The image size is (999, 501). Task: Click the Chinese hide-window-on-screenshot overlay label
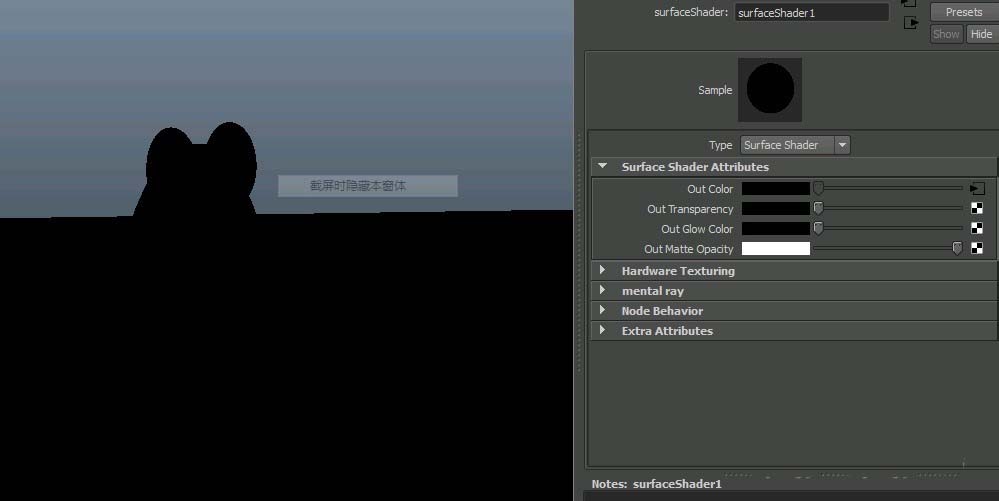368,185
